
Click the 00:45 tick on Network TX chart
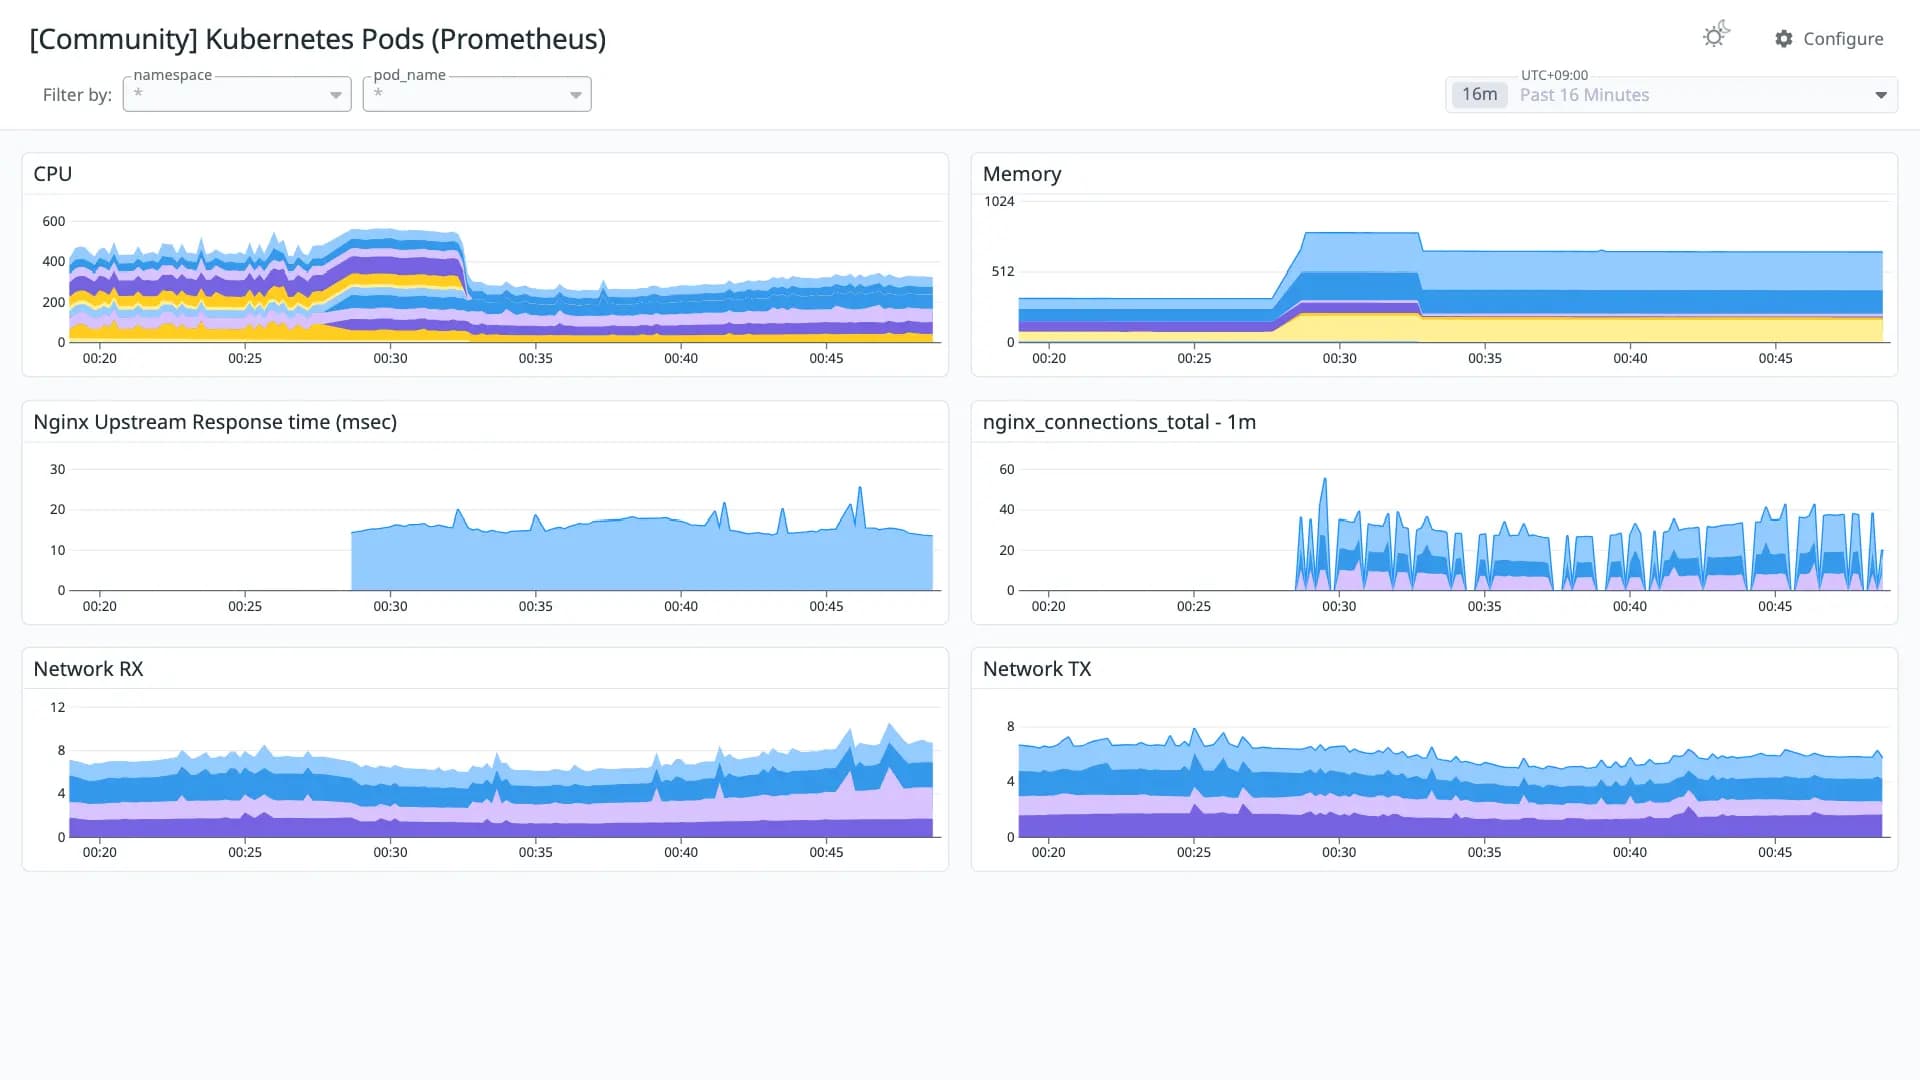pos(1775,852)
